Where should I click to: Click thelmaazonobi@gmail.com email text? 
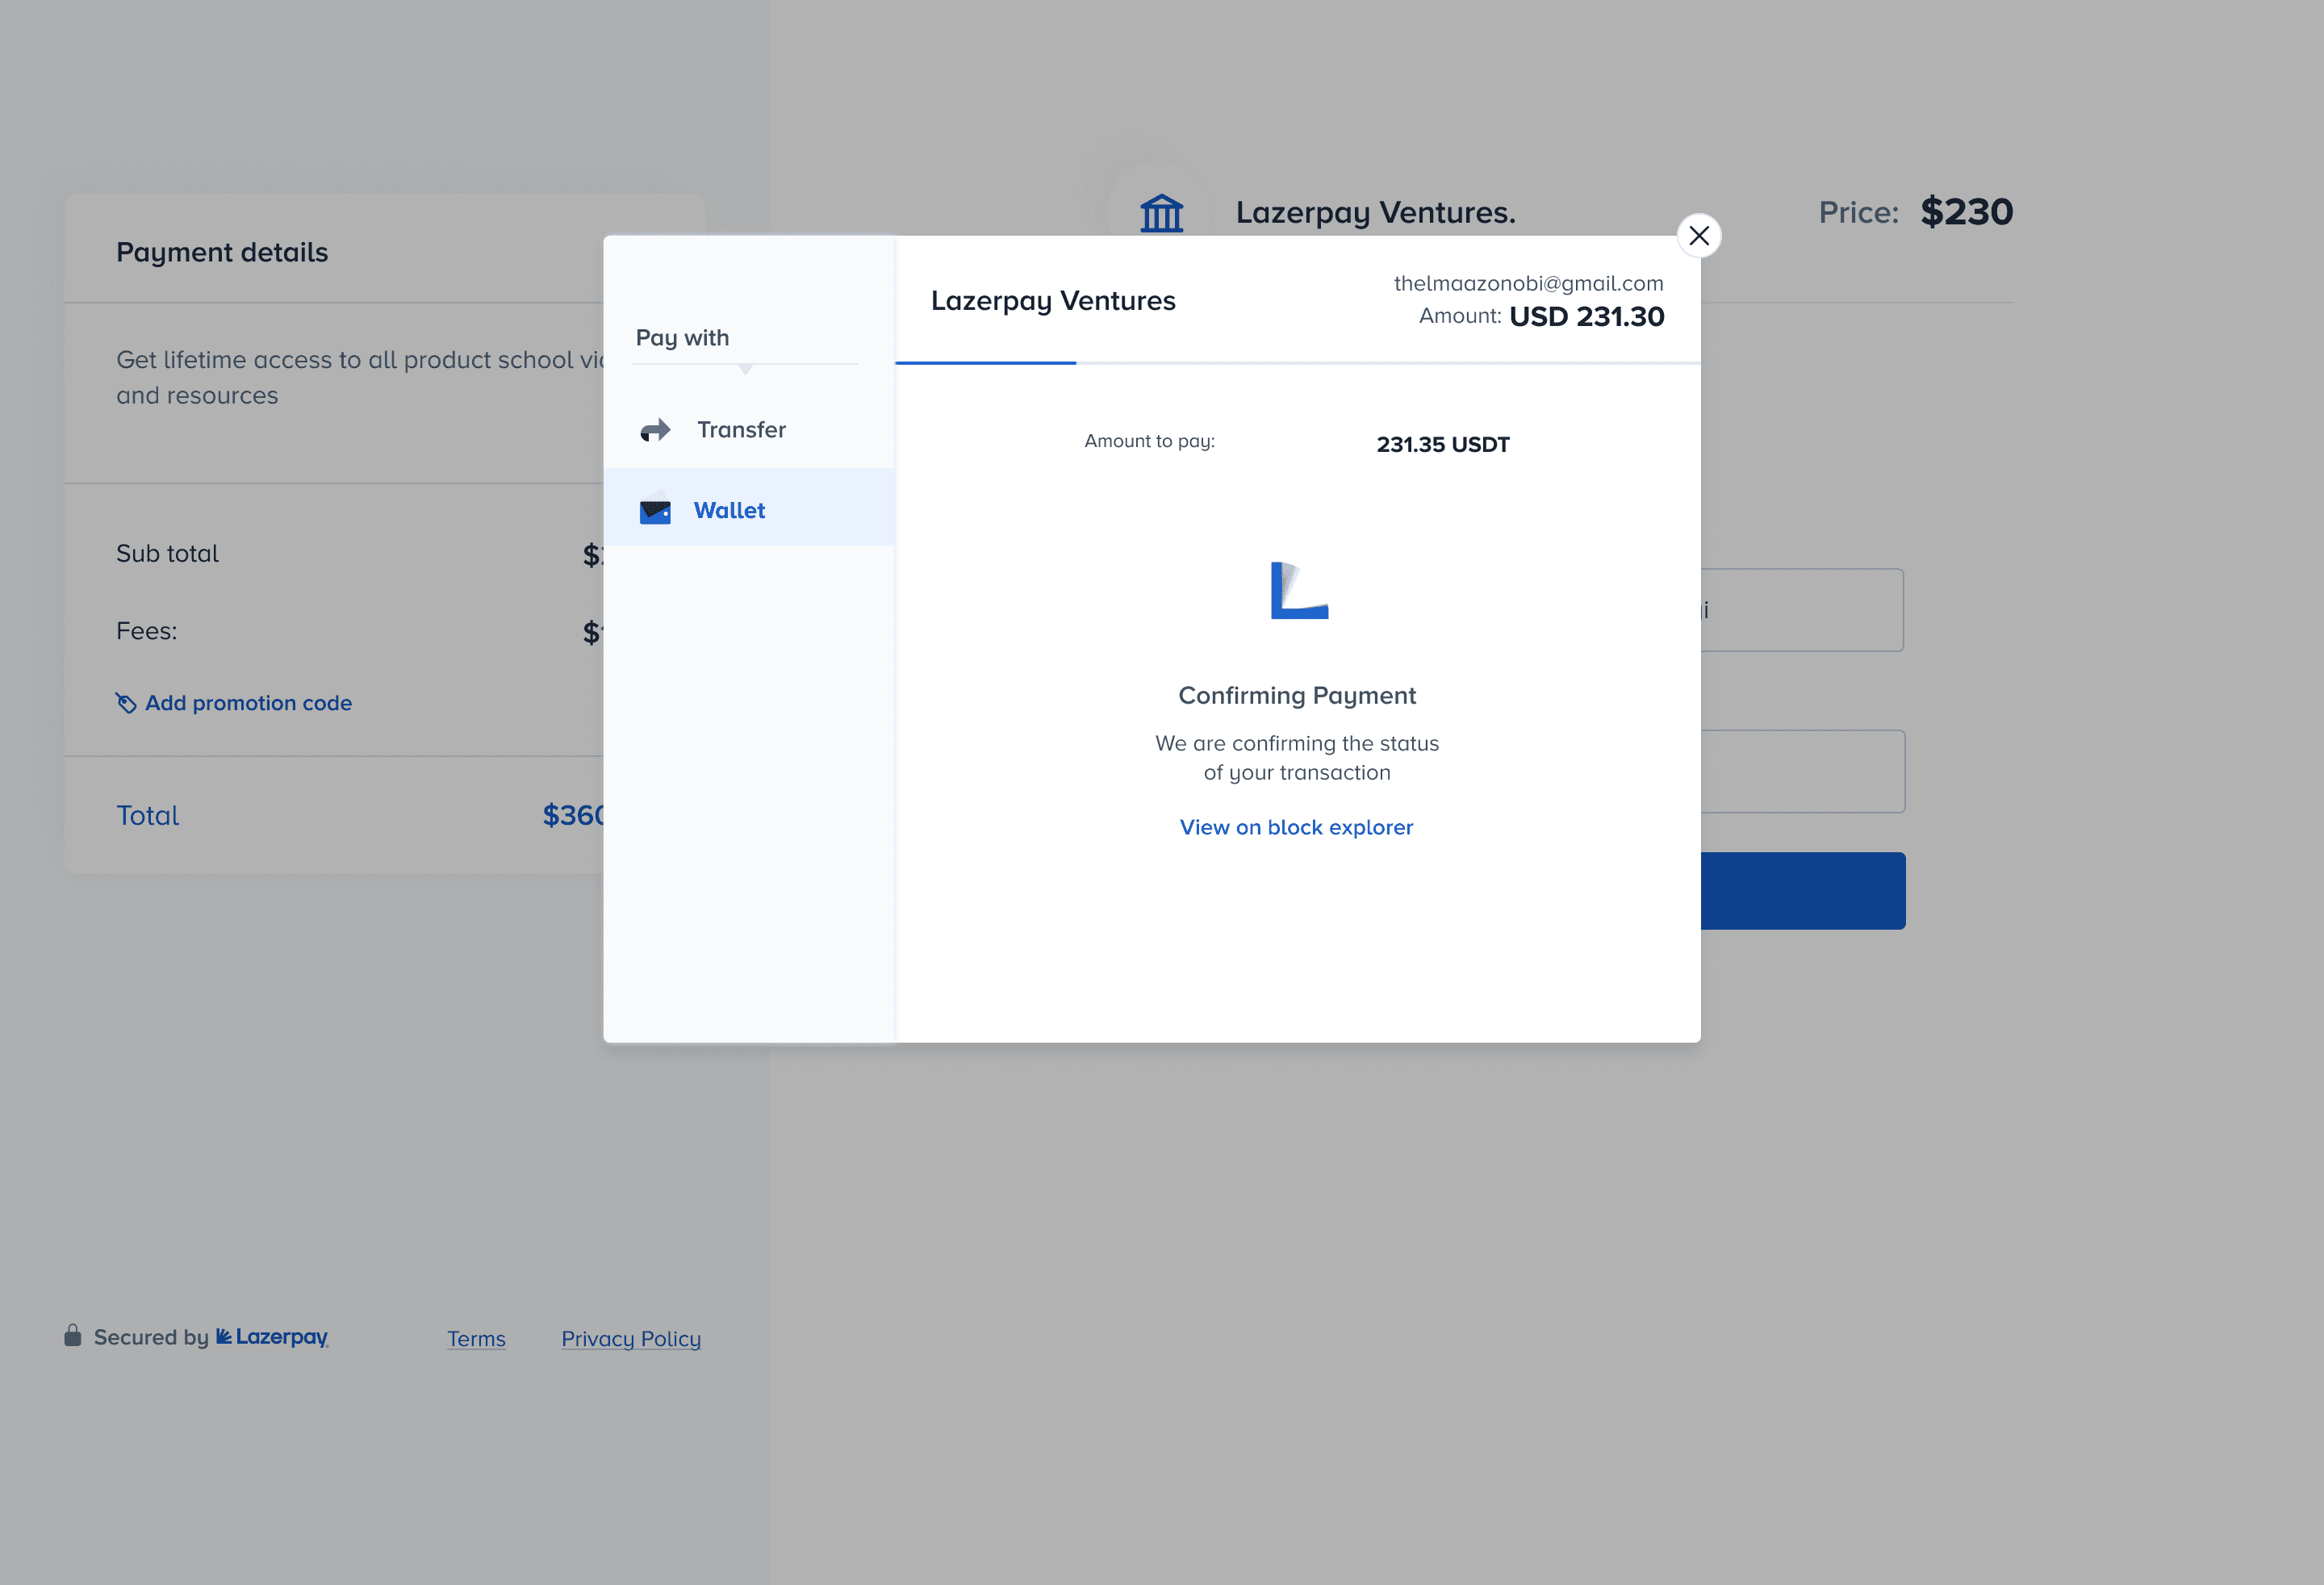tap(1528, 283)
